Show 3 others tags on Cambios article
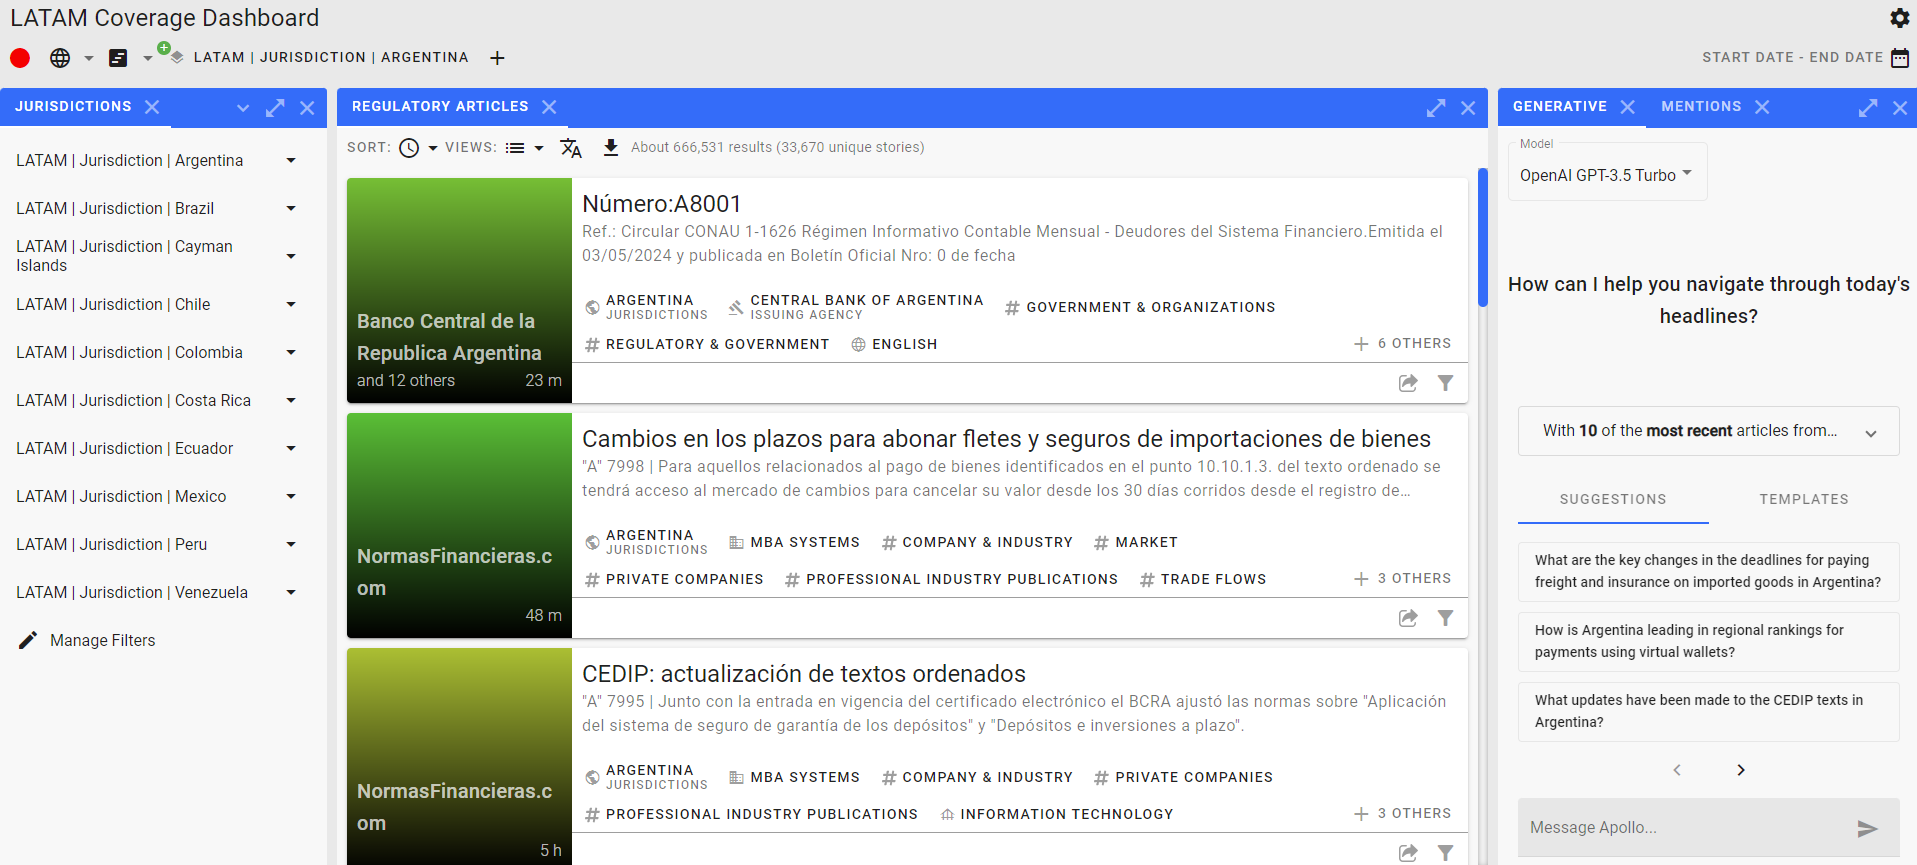This screenshot has height=865, width=1917. pyautogui.click(x=1402, y=578)
